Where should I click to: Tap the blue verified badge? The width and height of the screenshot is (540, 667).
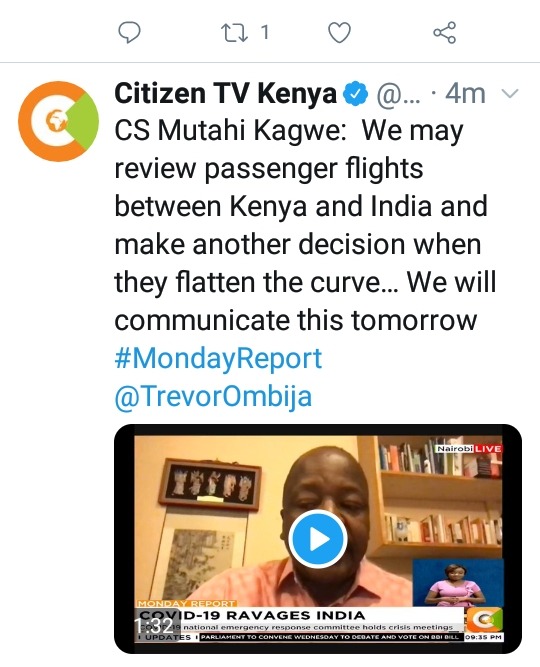[x=355, y=94]
